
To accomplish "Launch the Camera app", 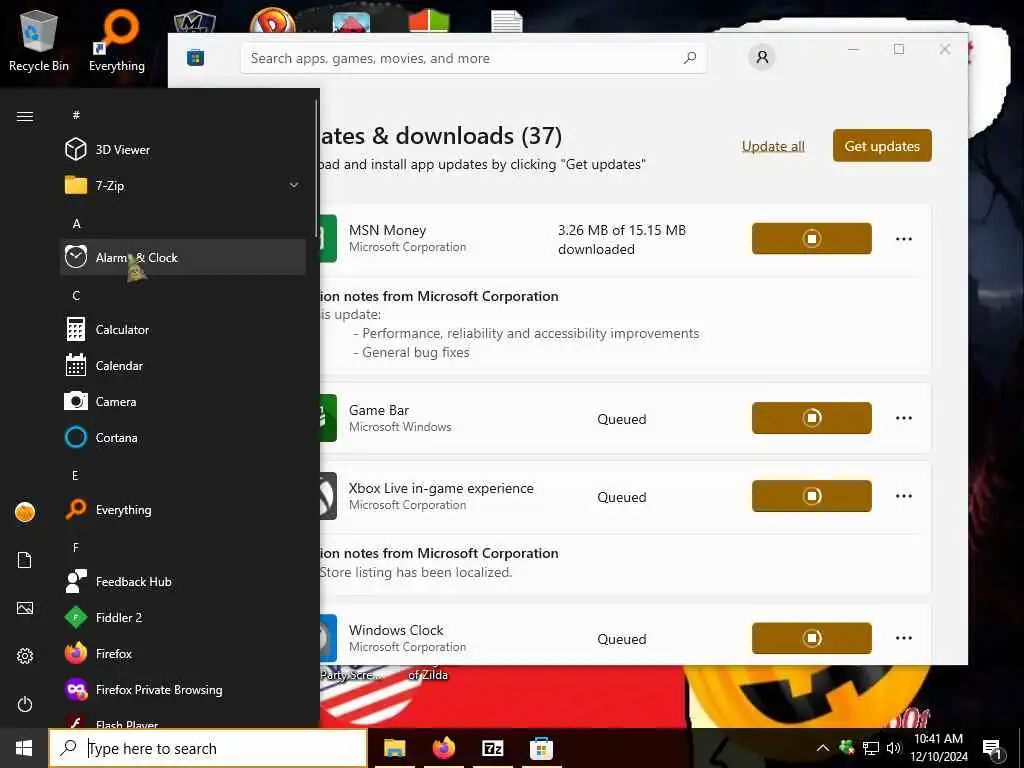I will coord(183,401).
